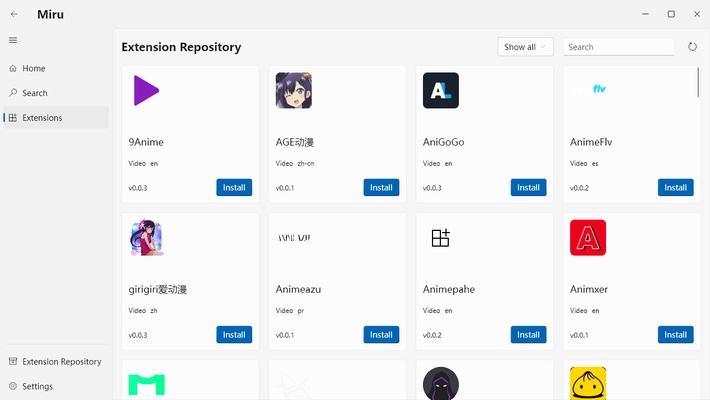Click the red Animxer logo

pos(587,238)
